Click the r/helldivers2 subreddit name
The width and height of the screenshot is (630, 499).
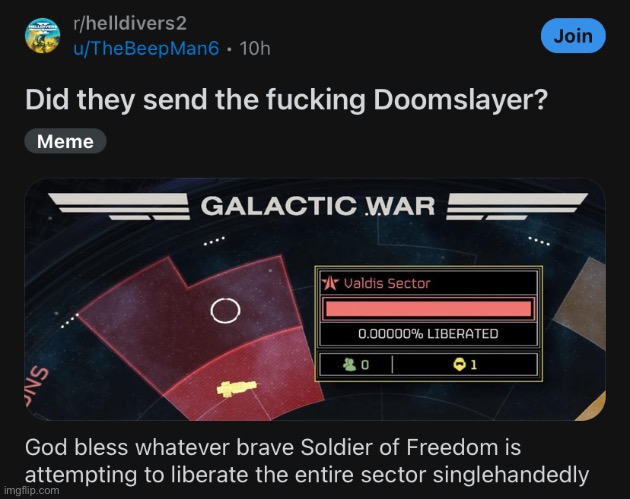(130, 23)
